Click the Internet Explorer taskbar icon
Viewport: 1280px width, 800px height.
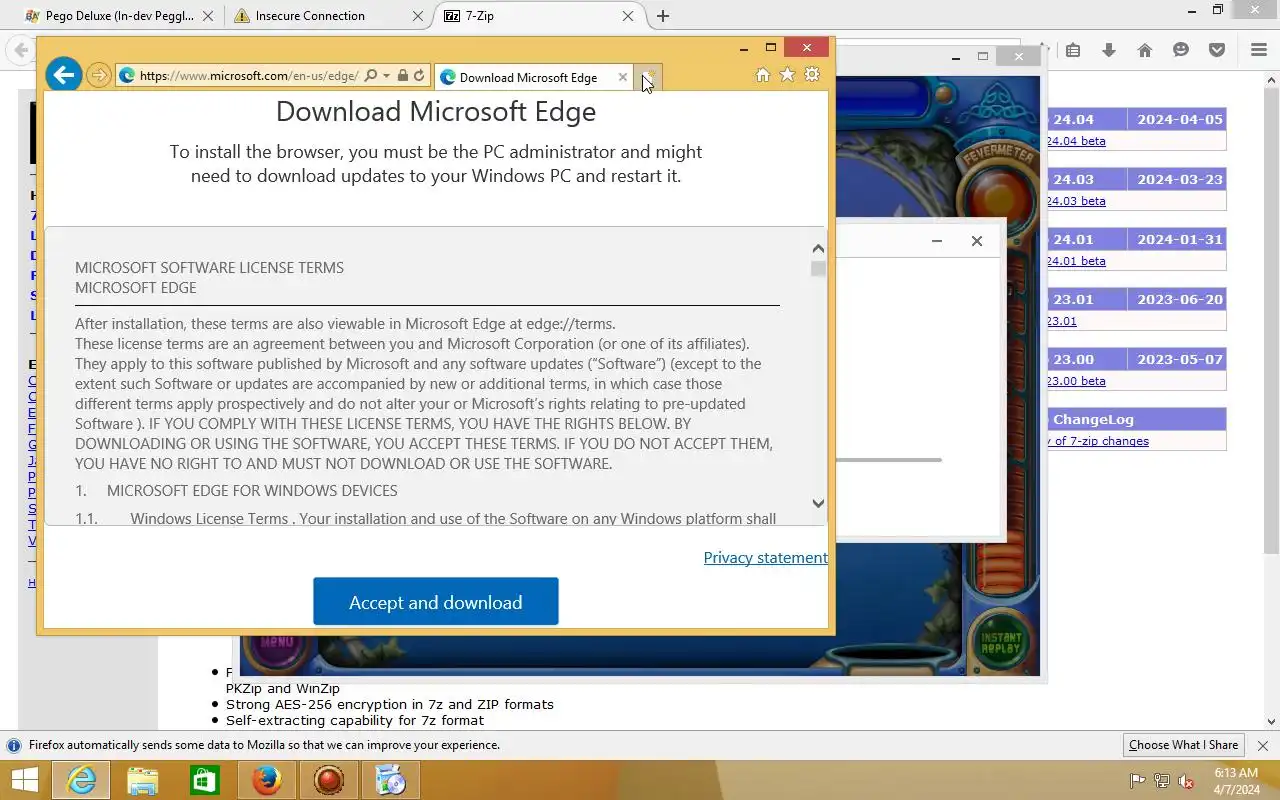point(81,780)
